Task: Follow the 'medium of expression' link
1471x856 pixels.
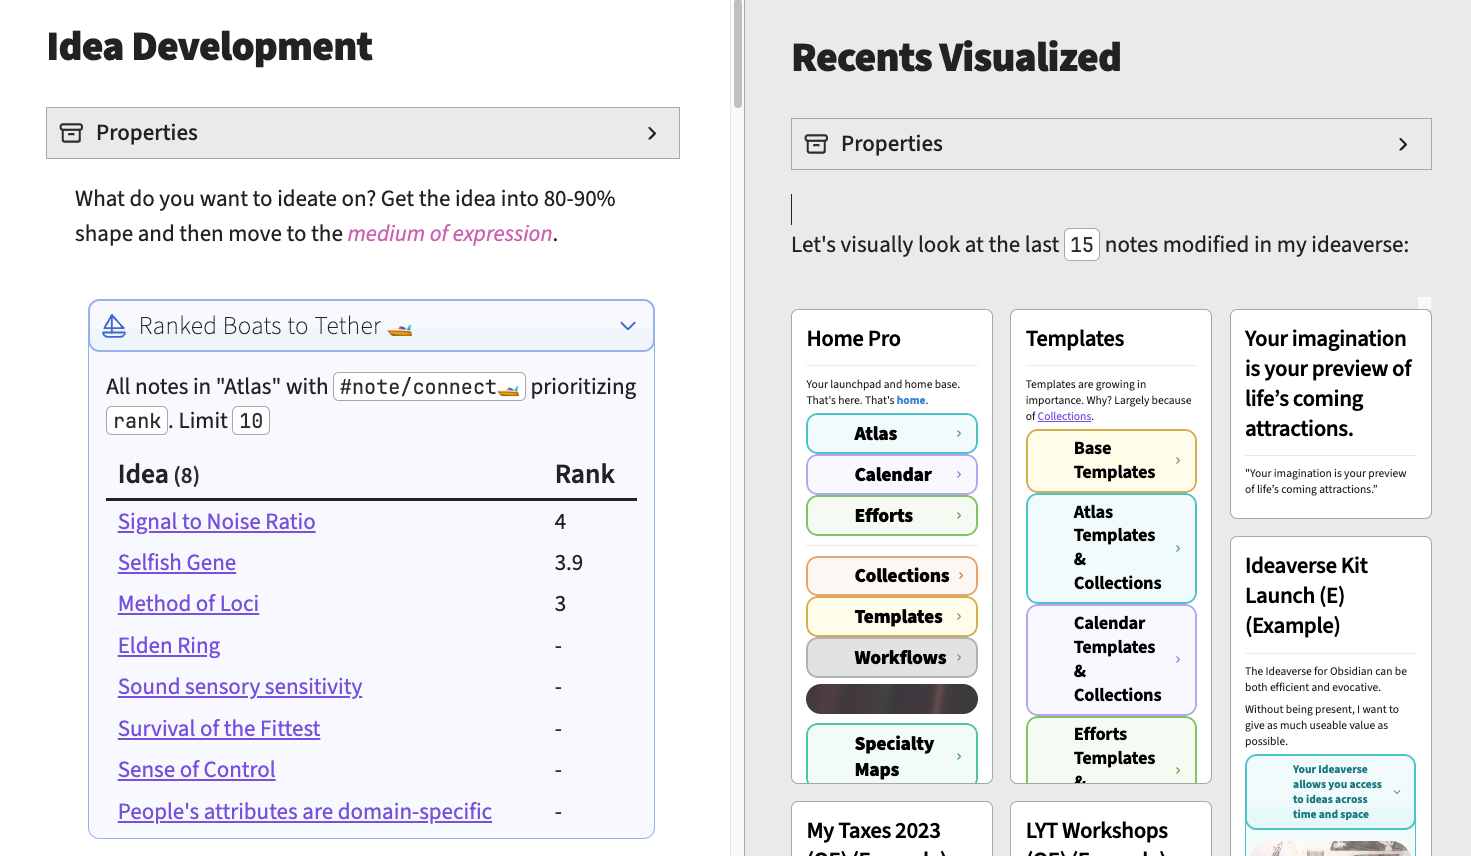Action: [x=450, y=233]
